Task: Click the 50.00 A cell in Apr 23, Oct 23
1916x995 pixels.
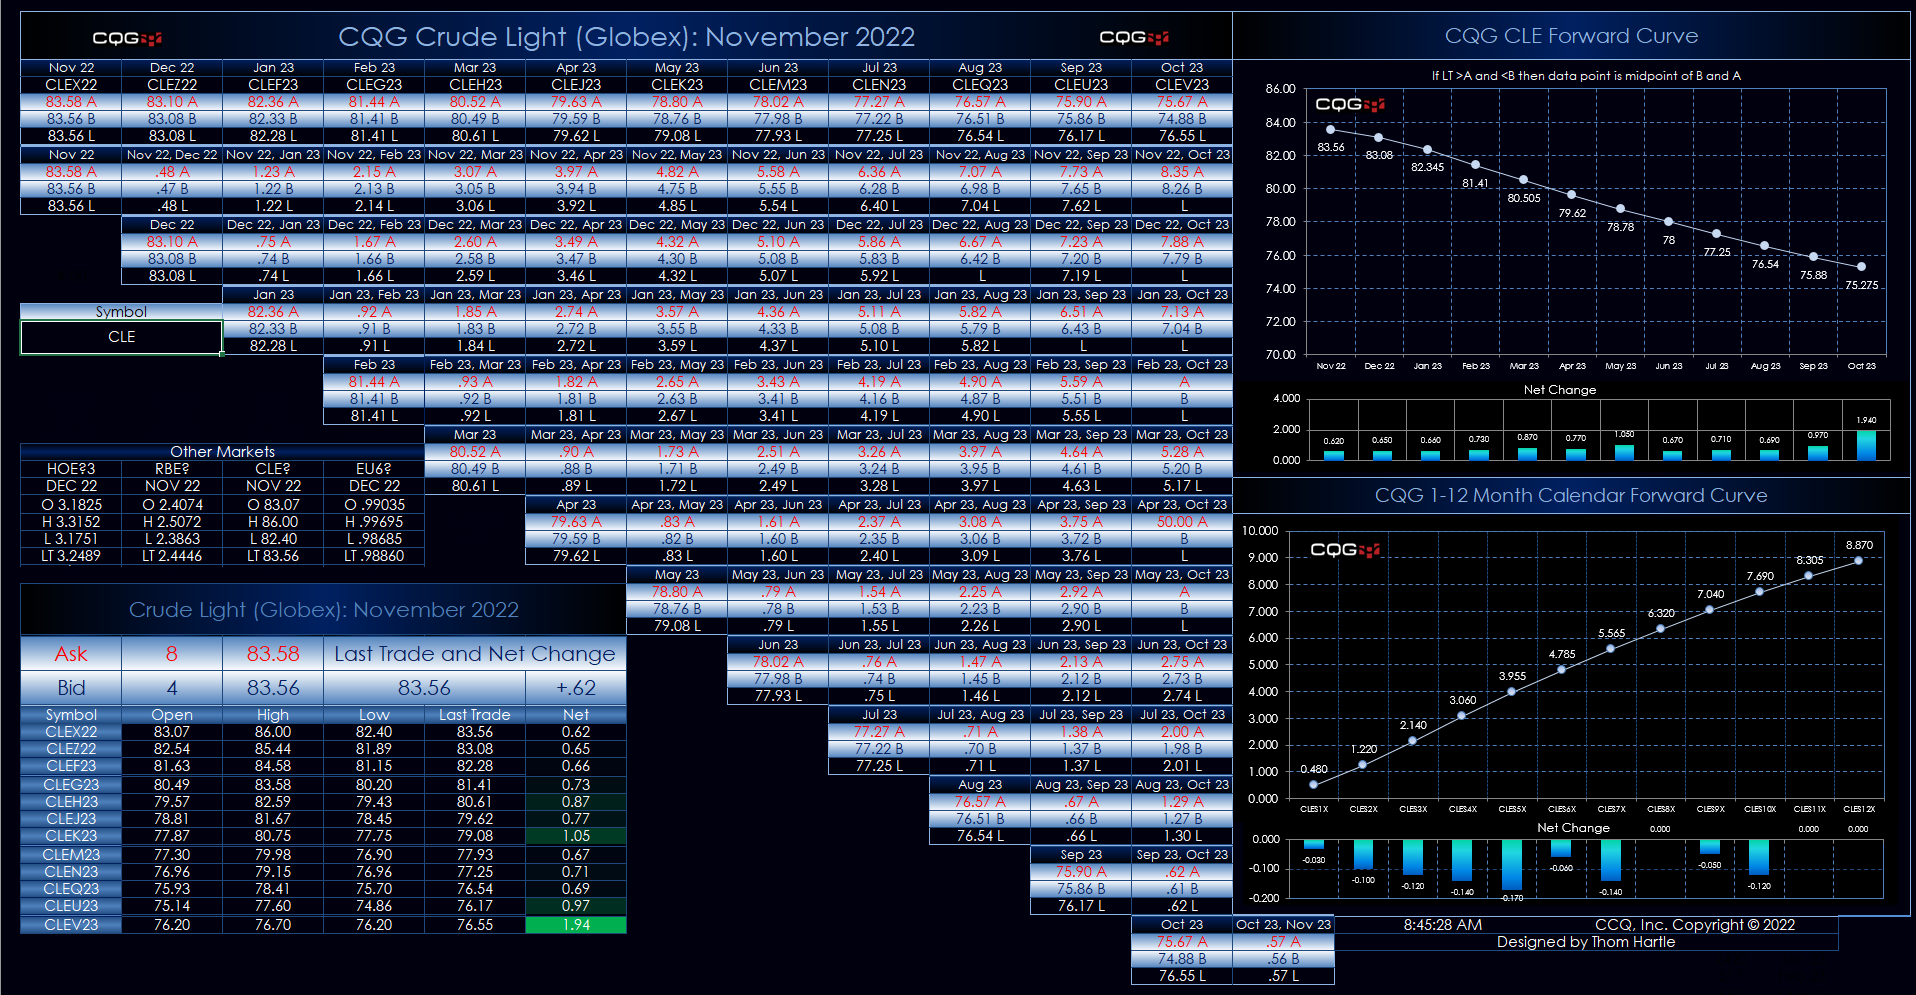Action: point(1182,522)
